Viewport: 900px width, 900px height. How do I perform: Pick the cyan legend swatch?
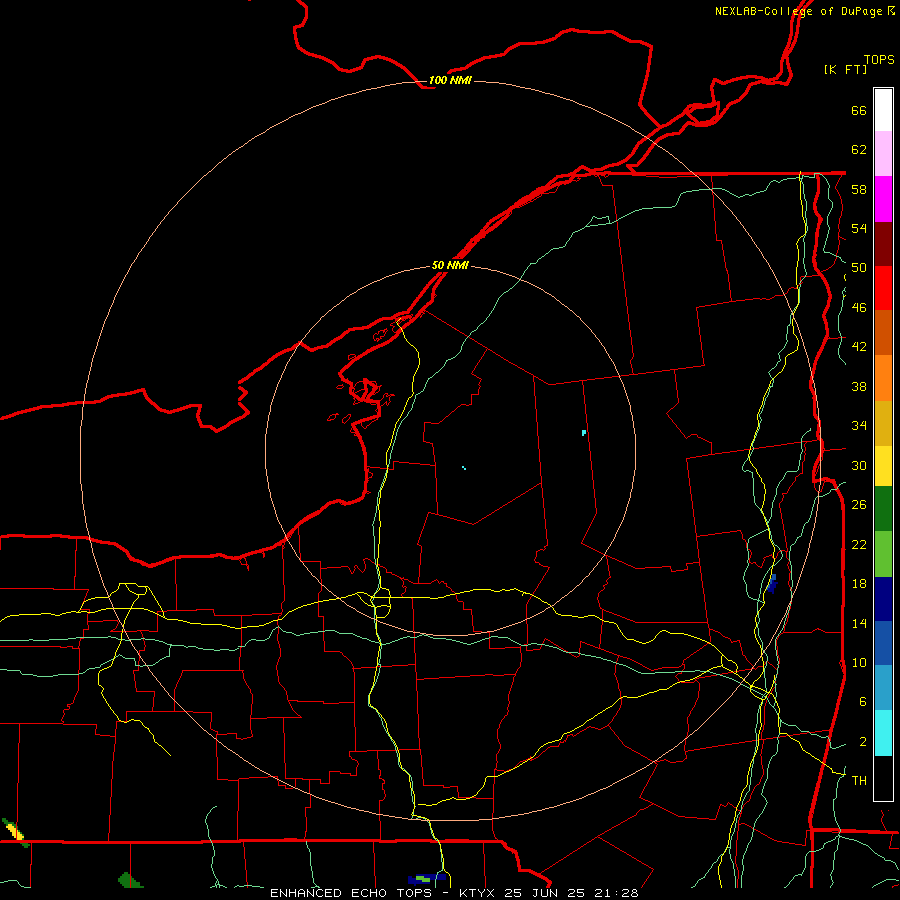click(883, 733)
